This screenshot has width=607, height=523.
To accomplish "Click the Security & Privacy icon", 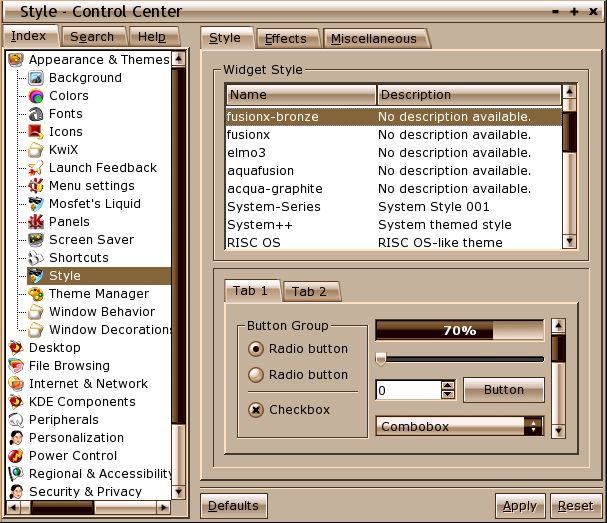I will pos(16,492).
